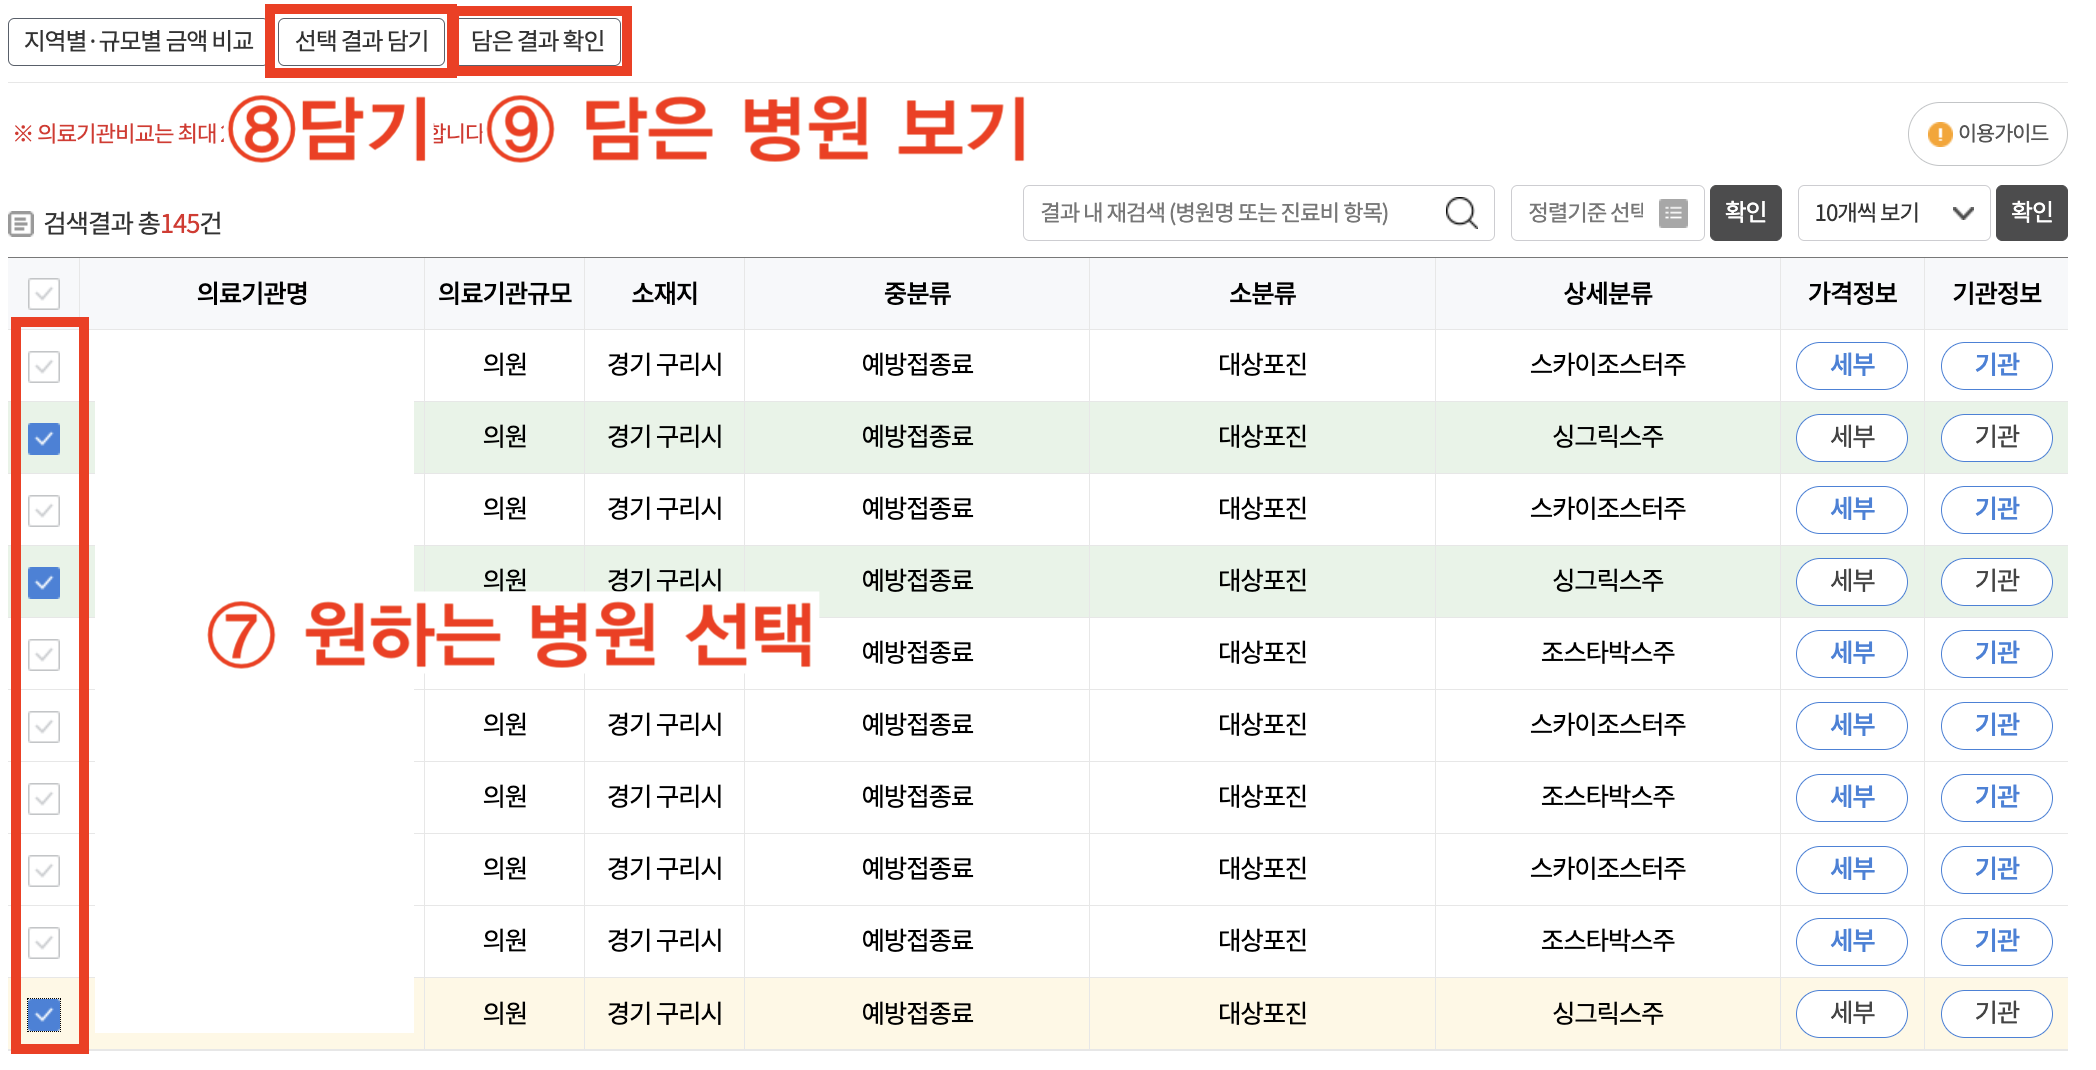Click 기관 in the first table row

(1996, 366)
